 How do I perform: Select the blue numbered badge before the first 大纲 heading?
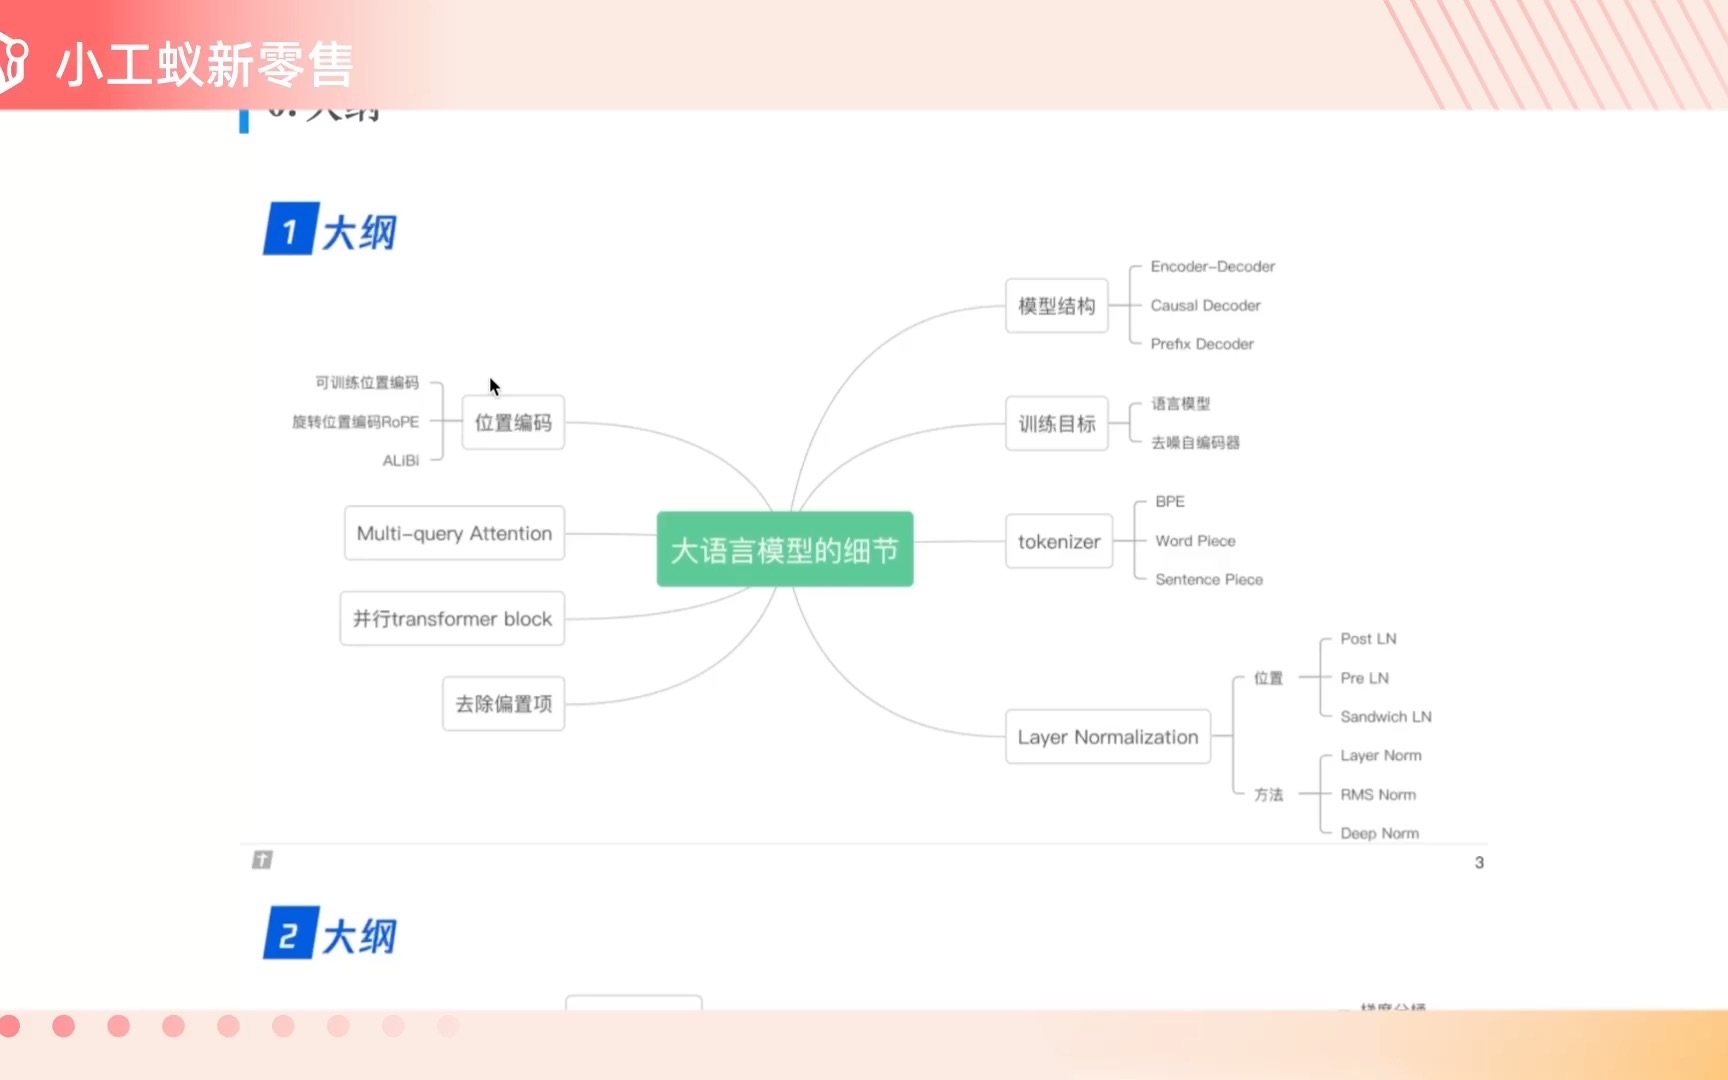click(289, 229)
